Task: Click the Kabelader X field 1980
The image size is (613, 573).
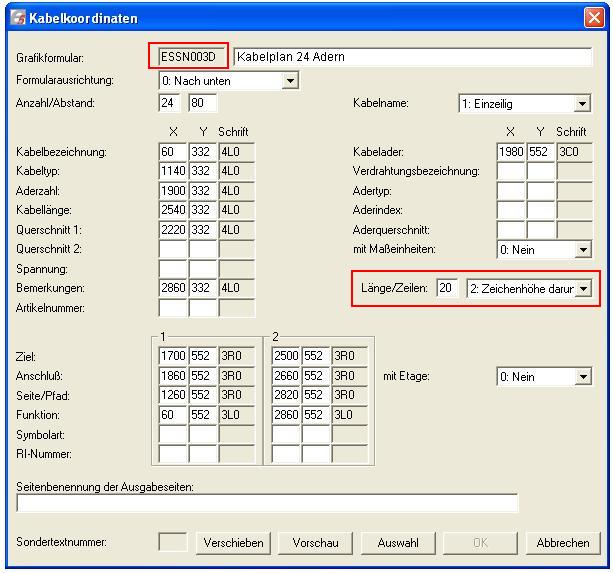Action: [x=511, y=152]
